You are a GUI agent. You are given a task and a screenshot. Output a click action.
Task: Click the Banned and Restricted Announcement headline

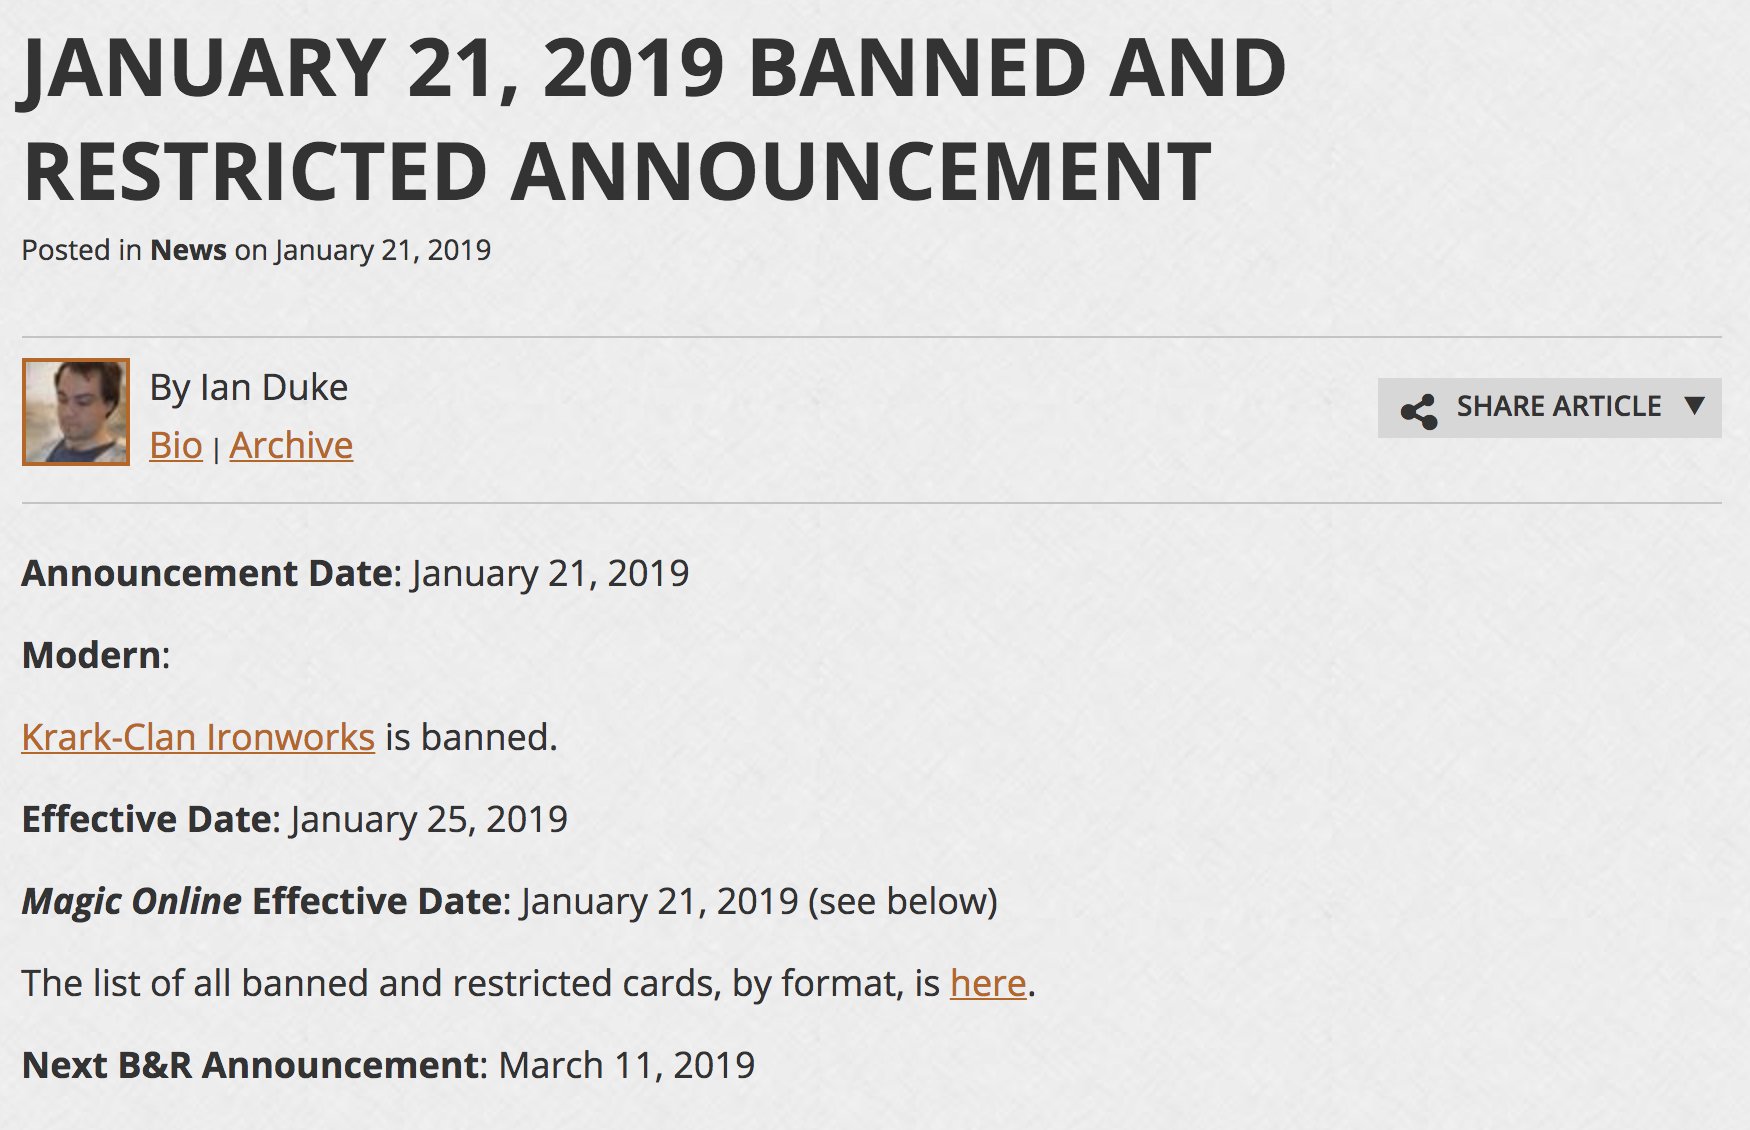654,120
